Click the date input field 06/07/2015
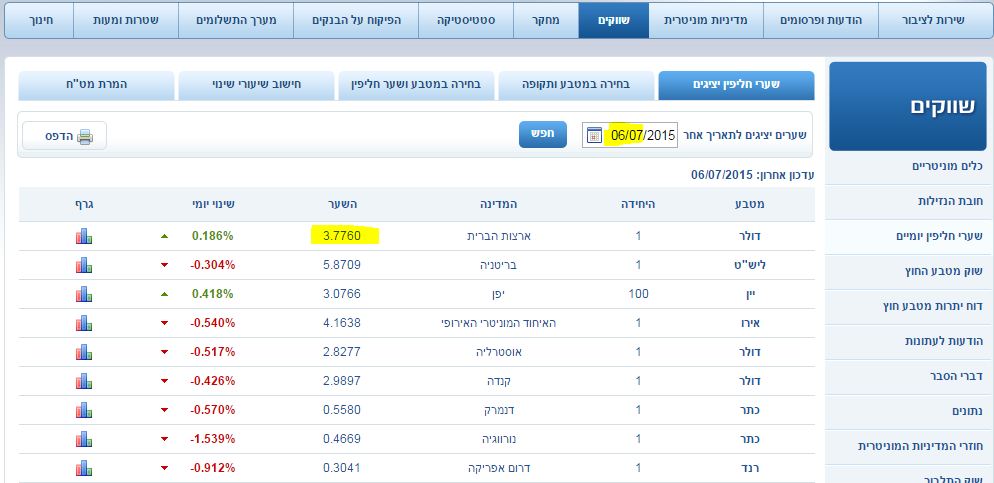Image resolution: width=994 pixels, height=483 pixels. [x=643, y=135]
